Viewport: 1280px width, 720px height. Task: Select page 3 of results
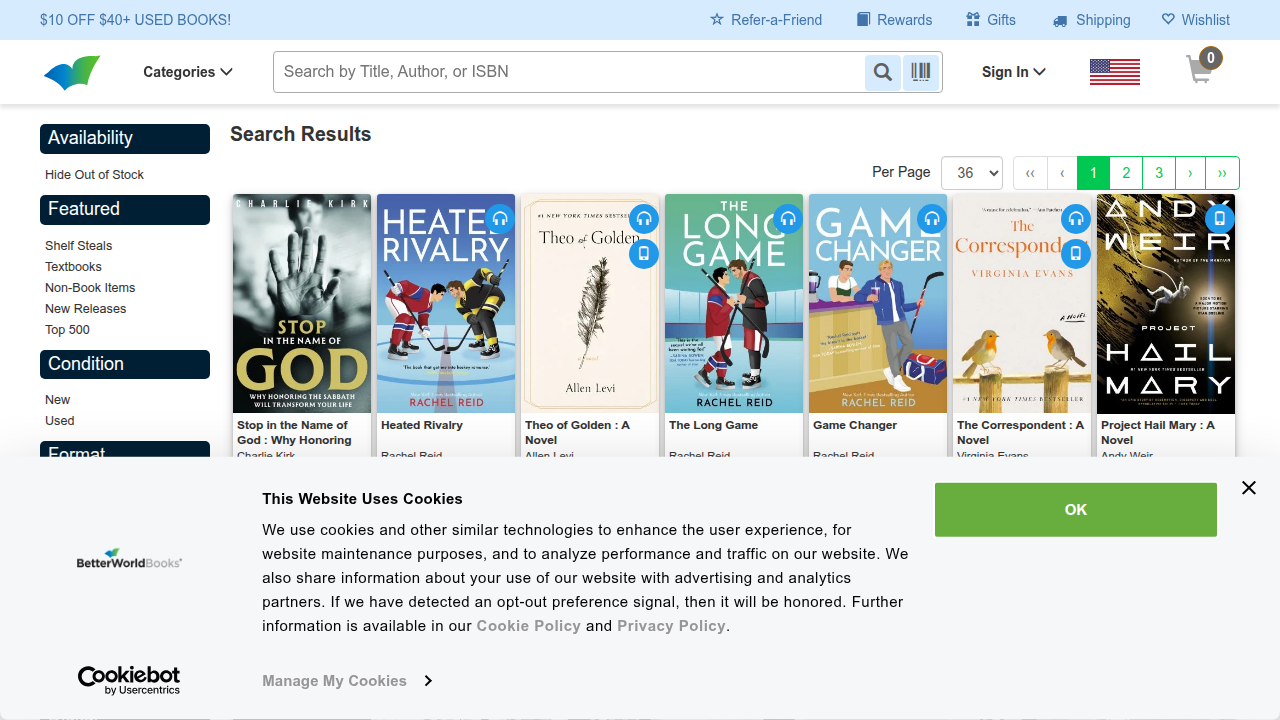click(1159, 173)
